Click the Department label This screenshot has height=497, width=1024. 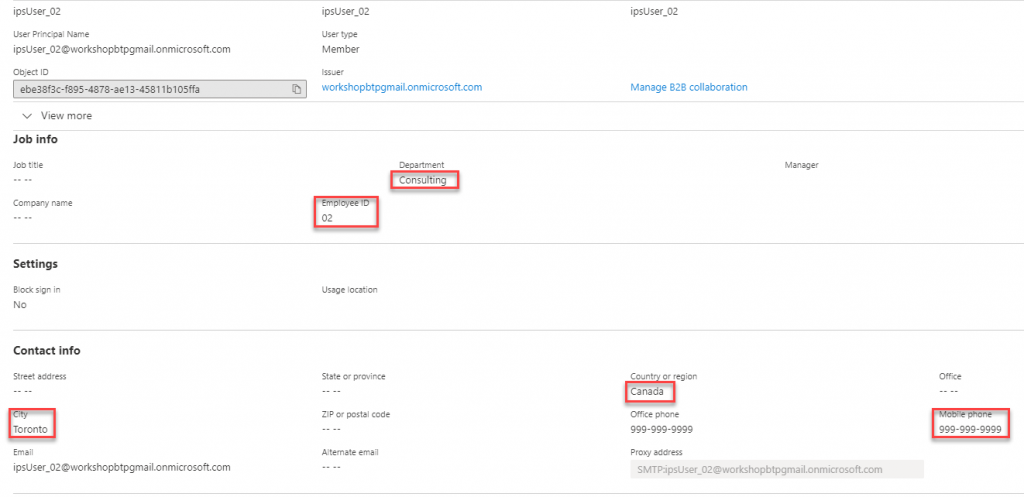pos(421,165)
